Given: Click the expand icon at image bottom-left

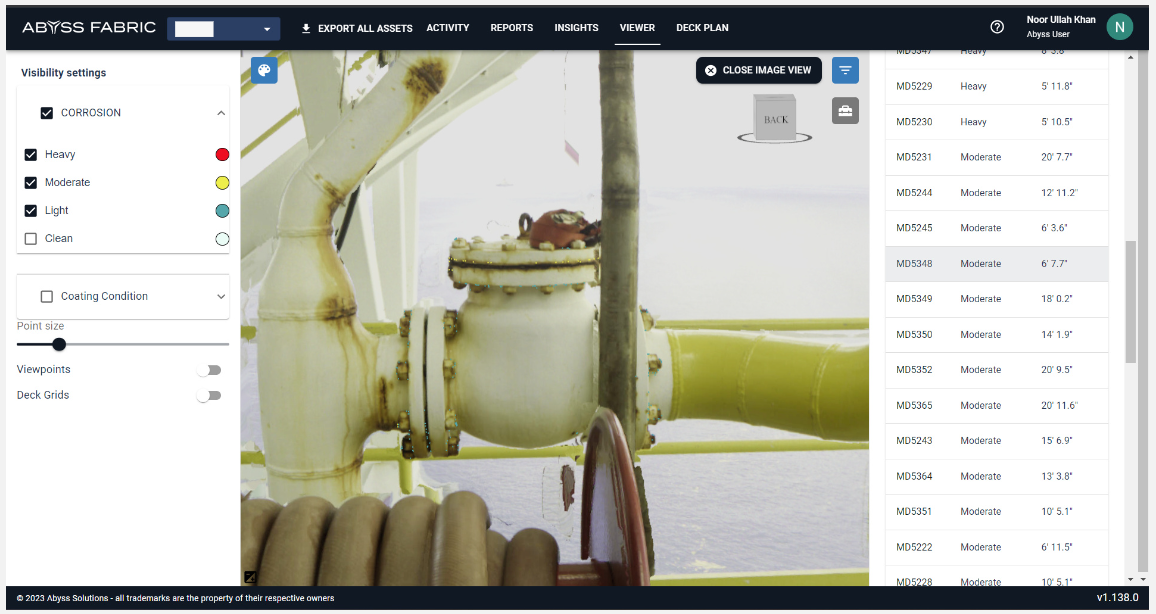Looking at the screenshot, I should click(250, 577).
